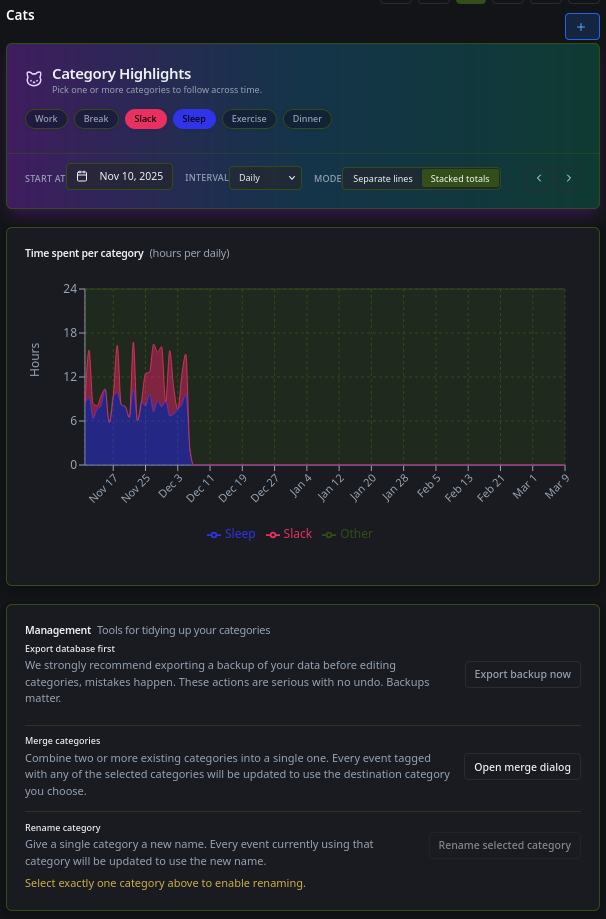Click the cat icon beside Category Highlights

(x=34, y=79)
